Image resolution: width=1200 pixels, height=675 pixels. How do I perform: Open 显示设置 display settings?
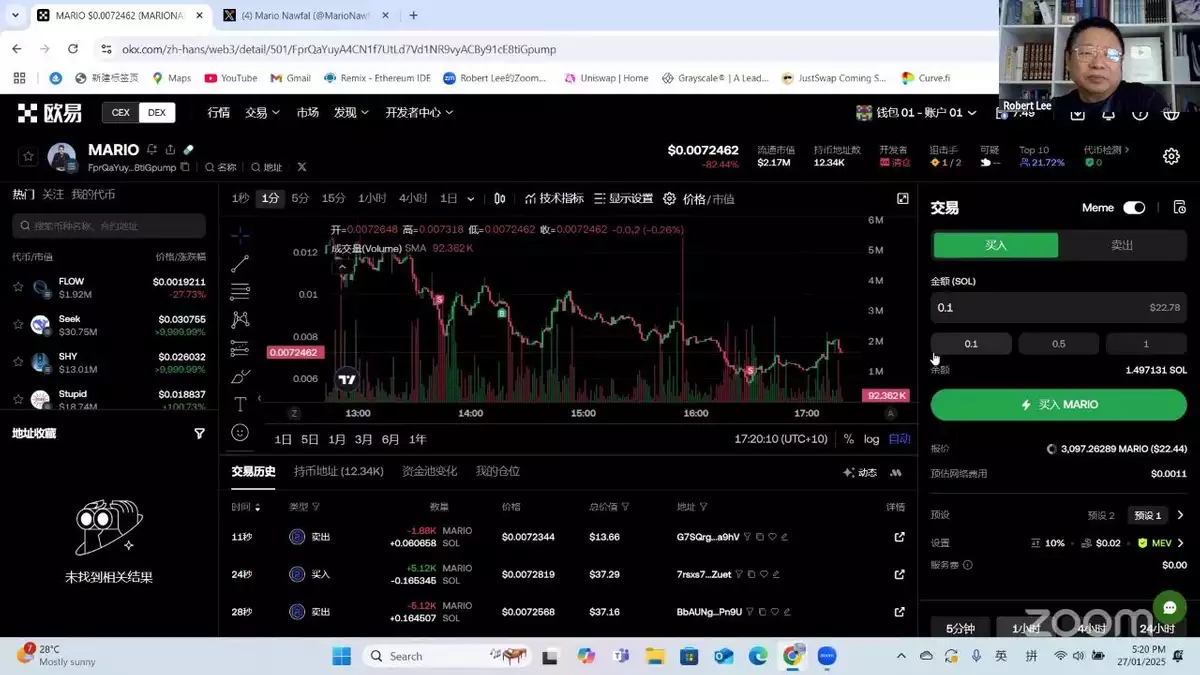click(x=623, y=199)
